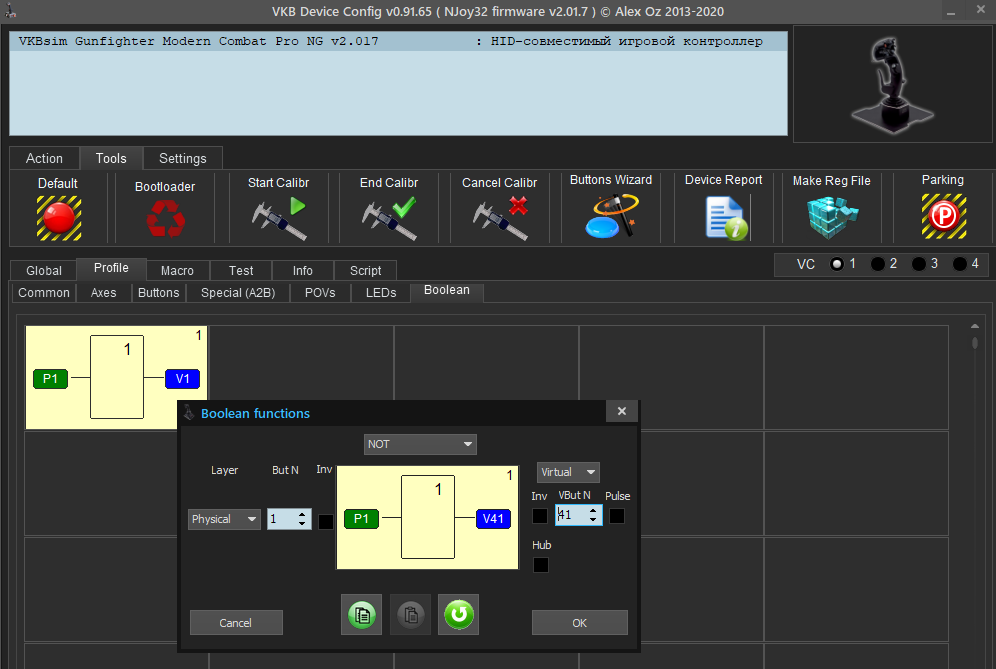Abort calibration using Cancel Calibr icon
Image resolution: width=996 pixels, height=669 pixels.
(501, 218)
